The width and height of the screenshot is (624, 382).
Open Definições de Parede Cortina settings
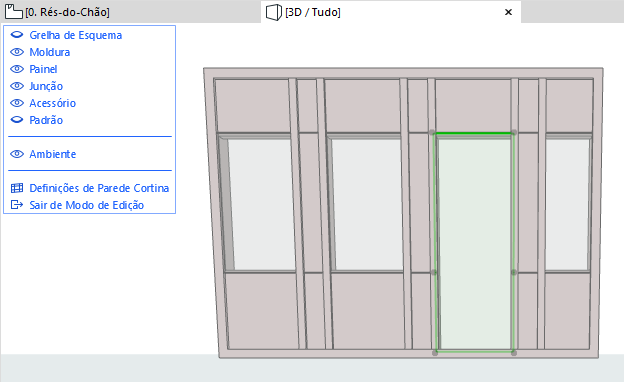coord(99,188)
